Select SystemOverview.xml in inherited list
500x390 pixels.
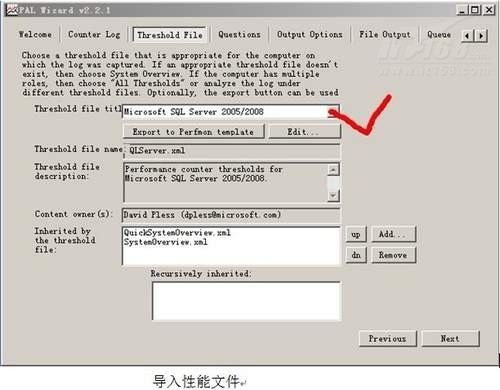point(166,242)
